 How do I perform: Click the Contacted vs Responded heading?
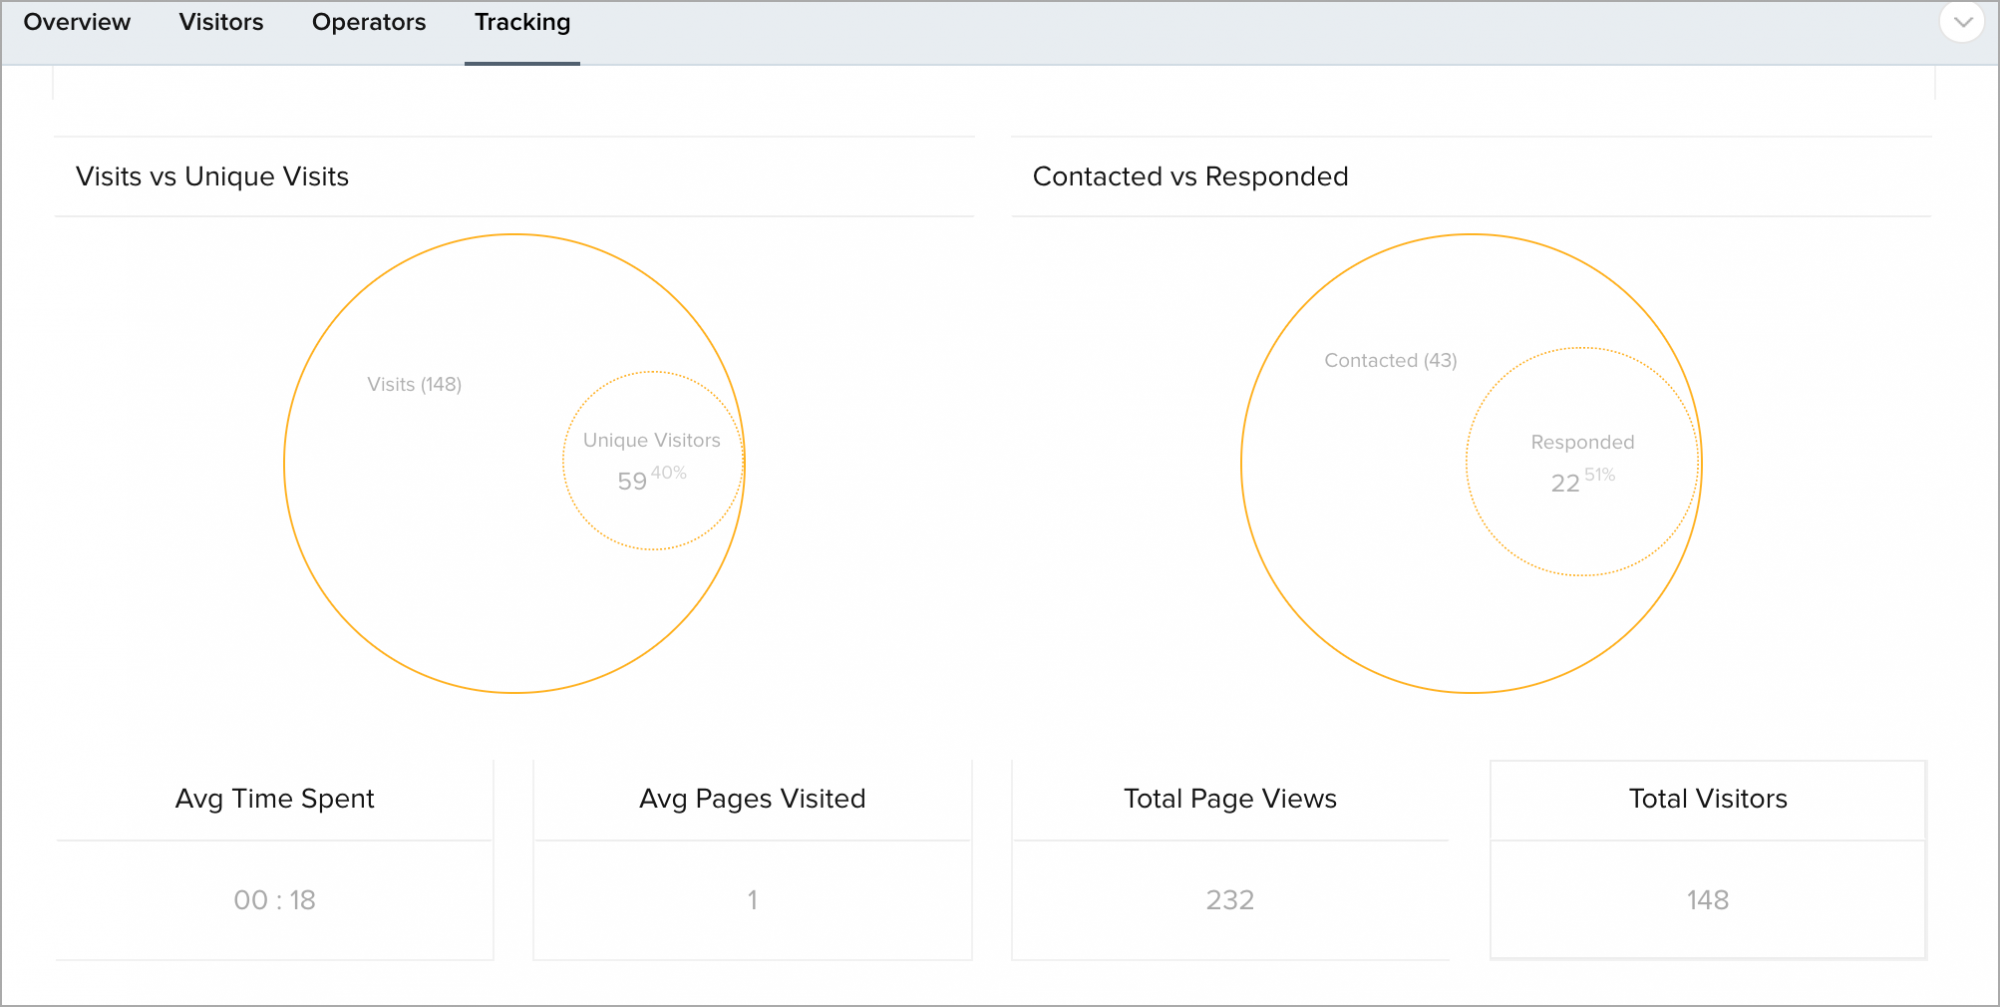[1190, 177]
